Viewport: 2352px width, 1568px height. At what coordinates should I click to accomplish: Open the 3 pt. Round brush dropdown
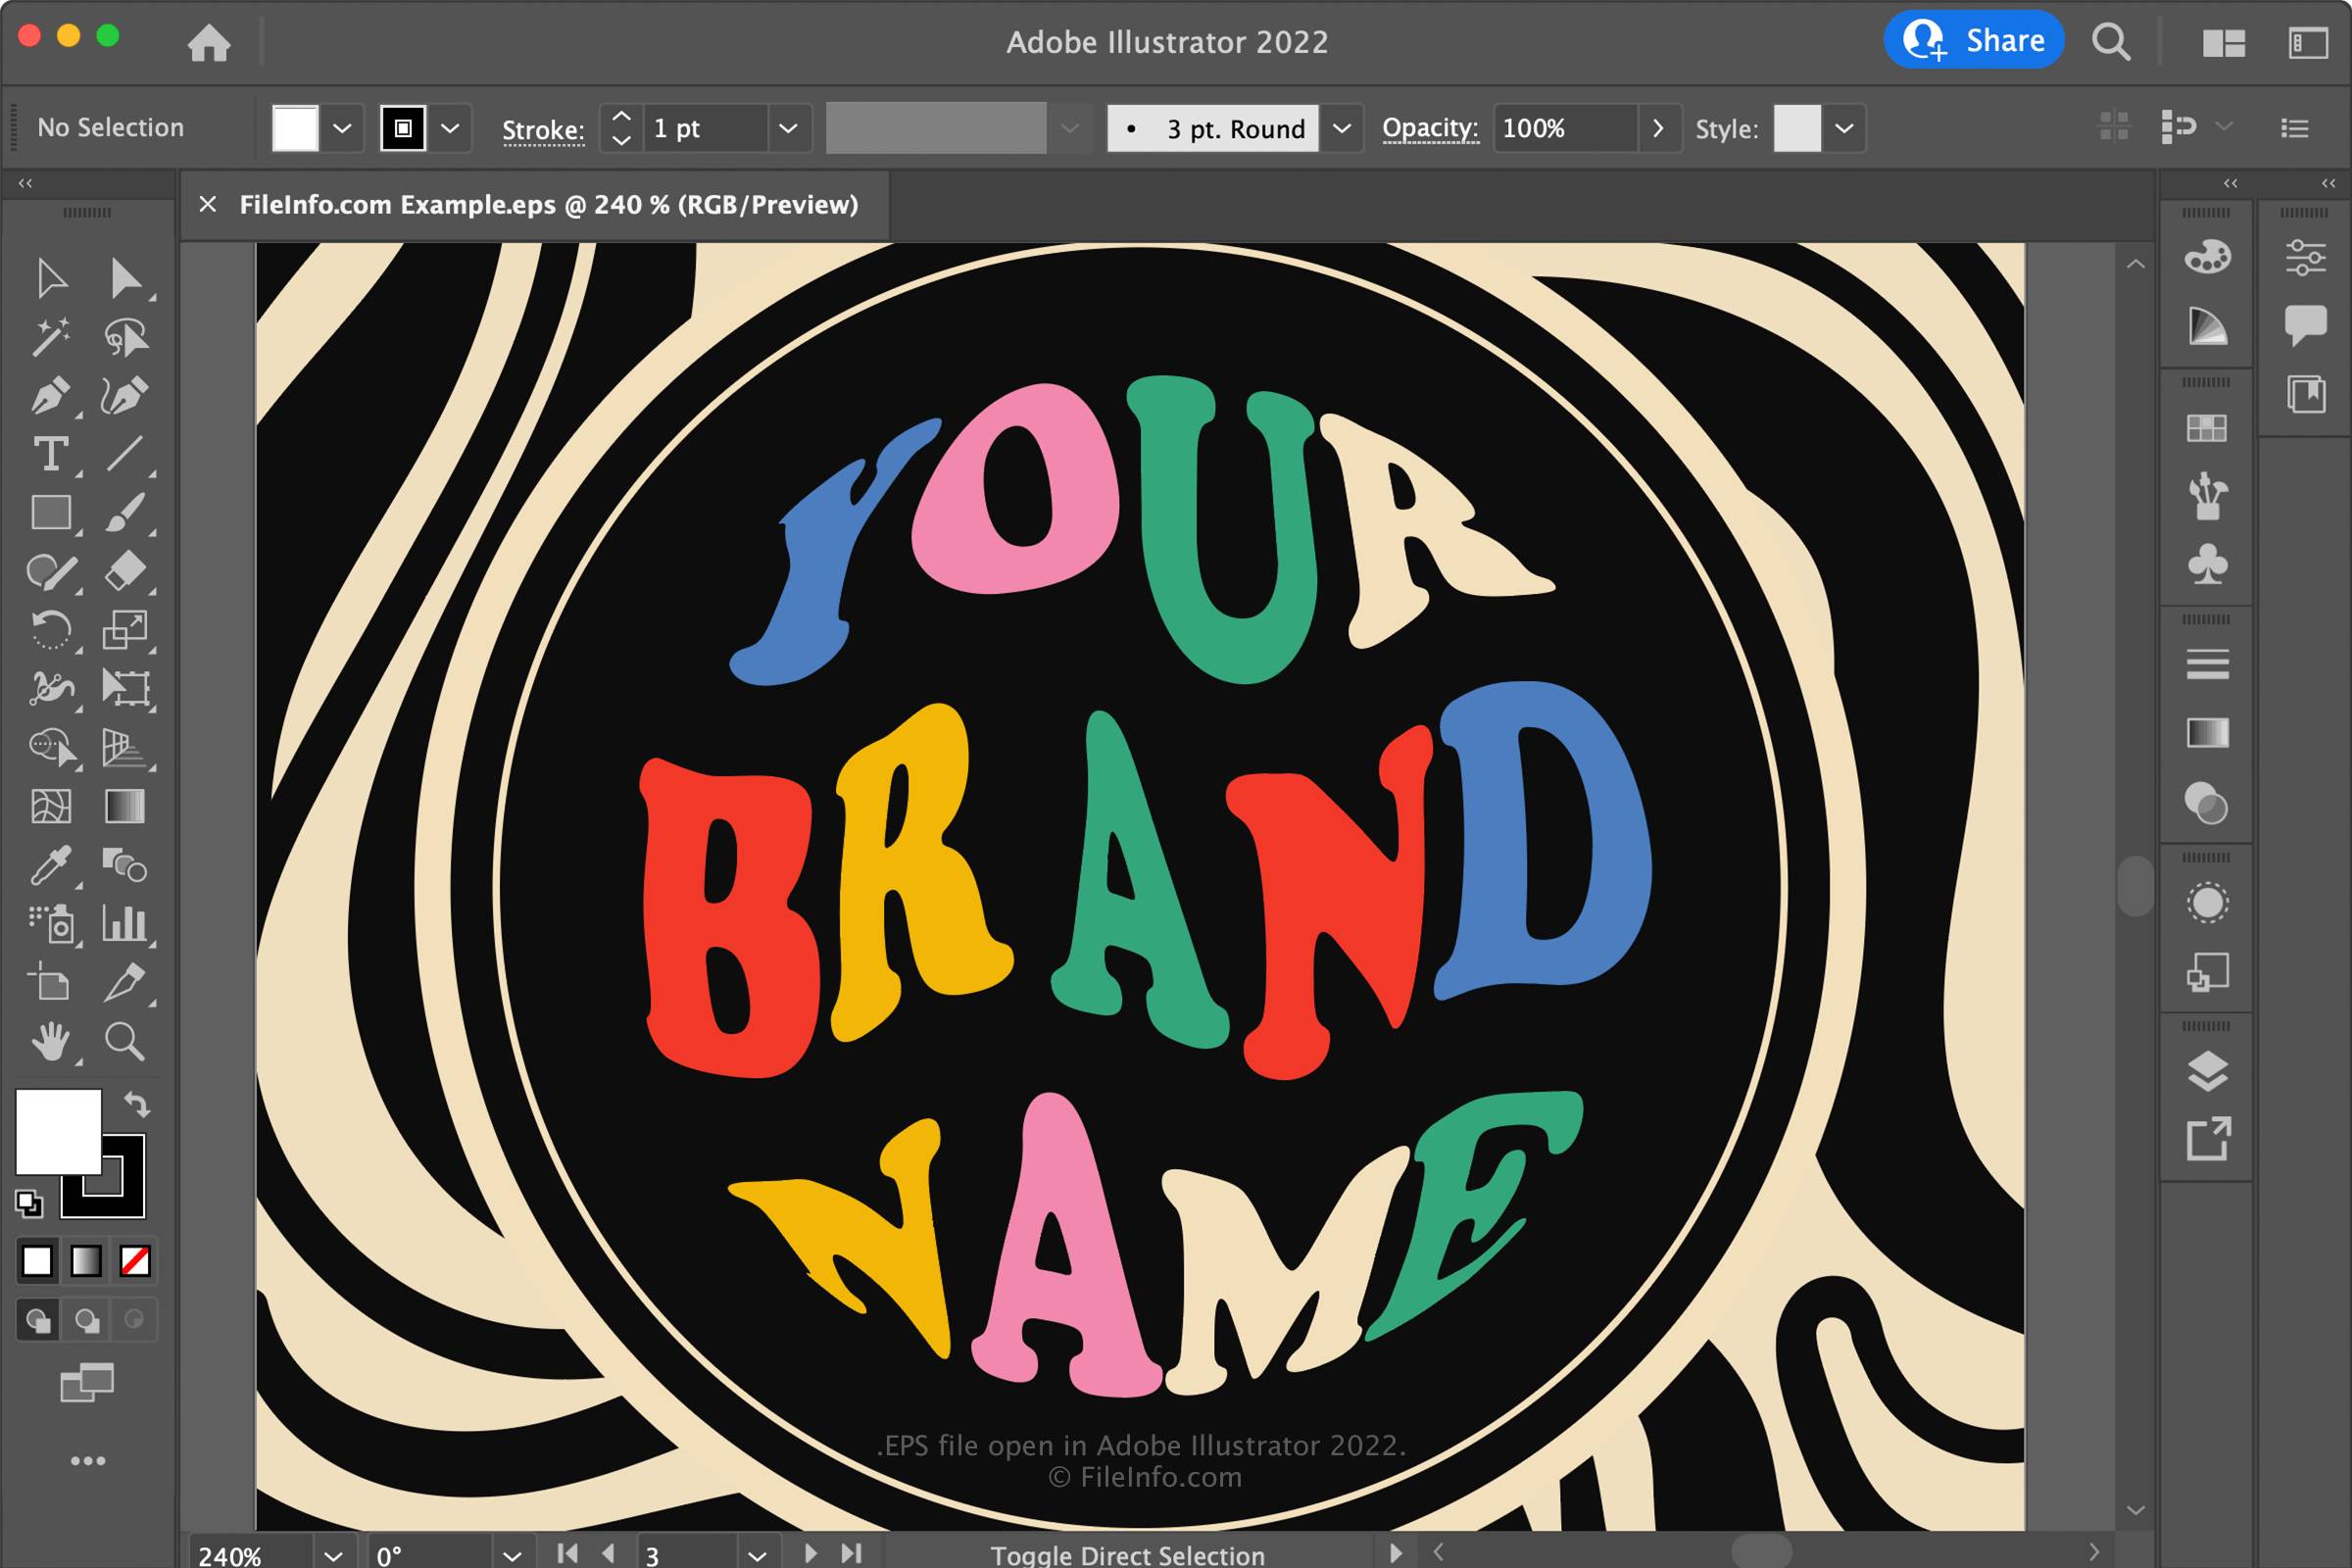point(1342,128)
